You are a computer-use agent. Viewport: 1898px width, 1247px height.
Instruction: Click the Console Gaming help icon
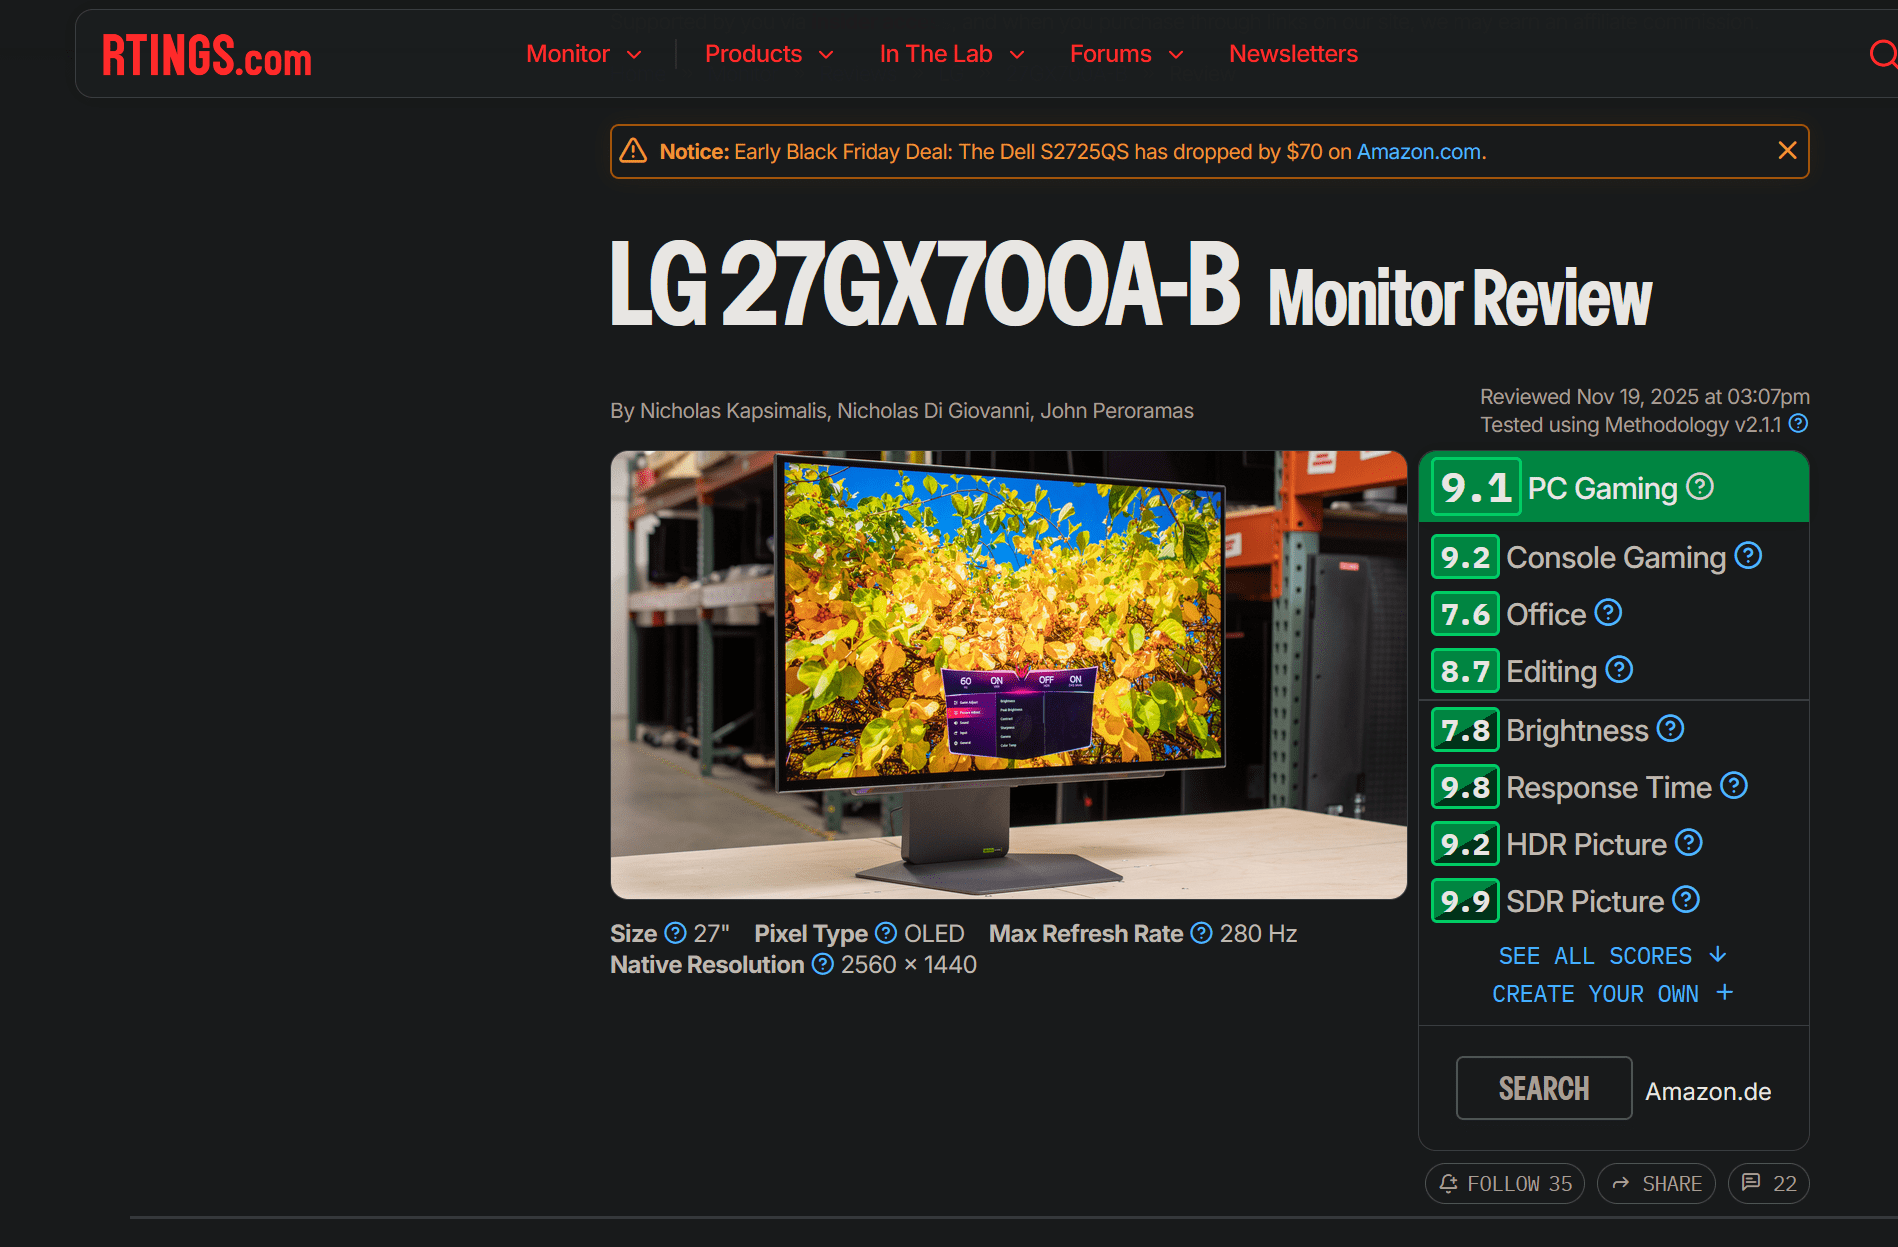(x=1748, y=556)
